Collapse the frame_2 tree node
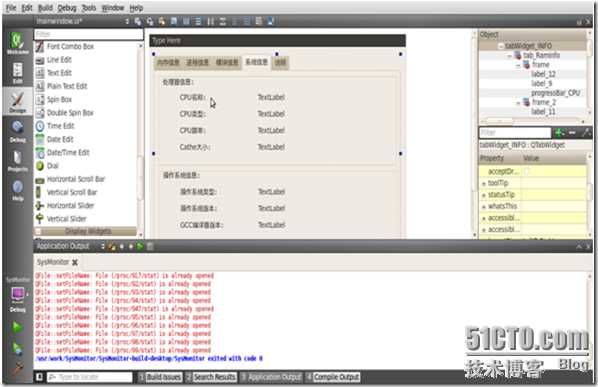The image size is (598, 387). (518, 103)
